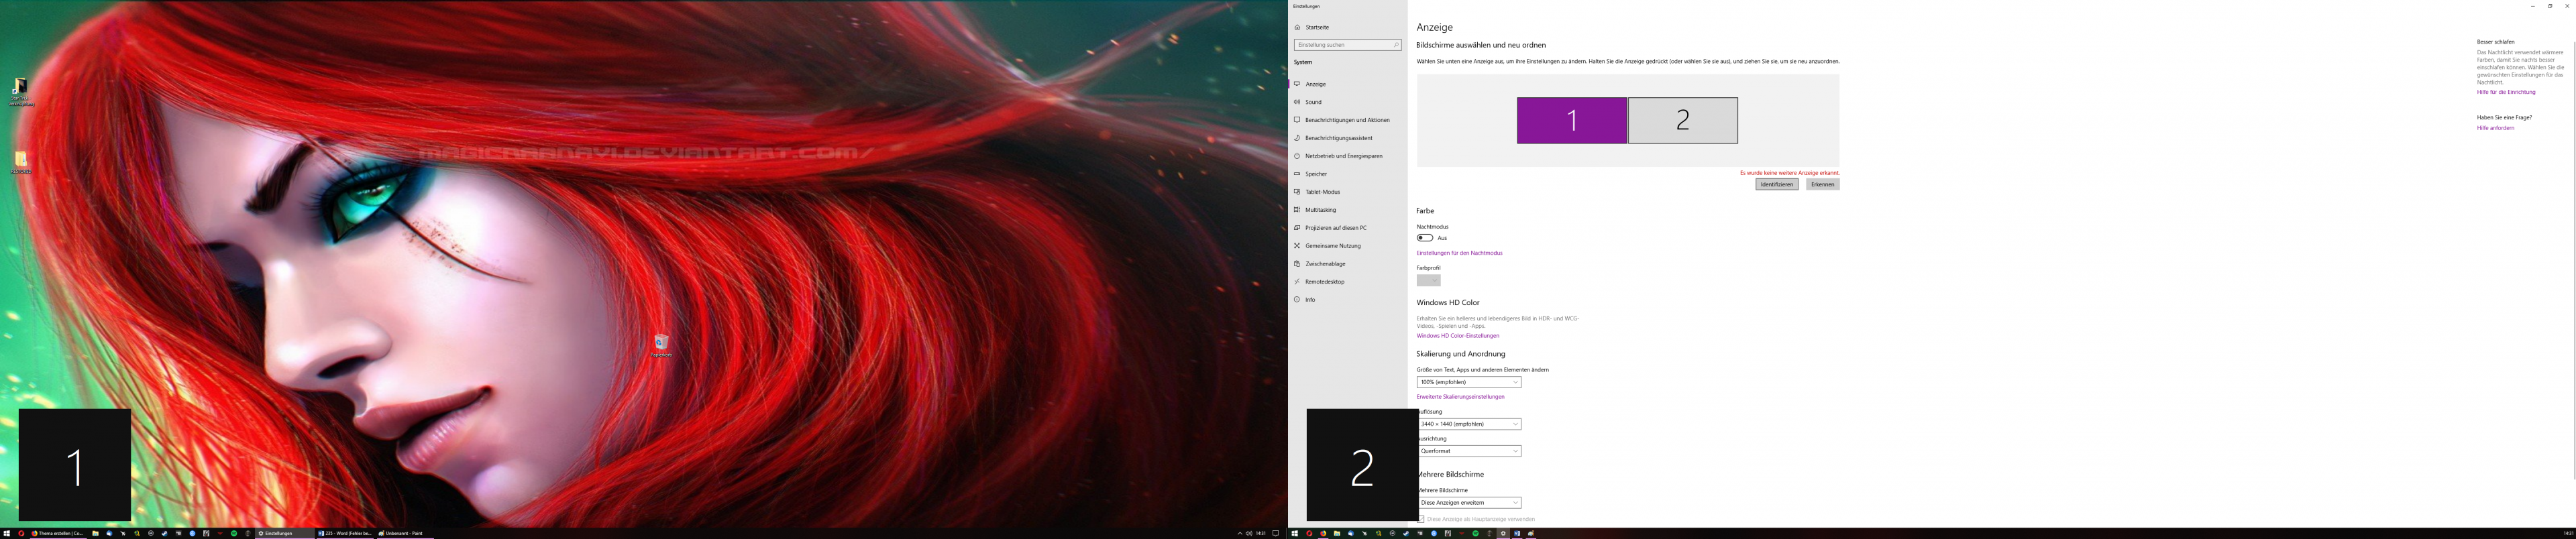This screenshot has width=2576, height=539.
Task: Show hidden tray icons chevron on left taskbar
Action: pos(1240,533)
